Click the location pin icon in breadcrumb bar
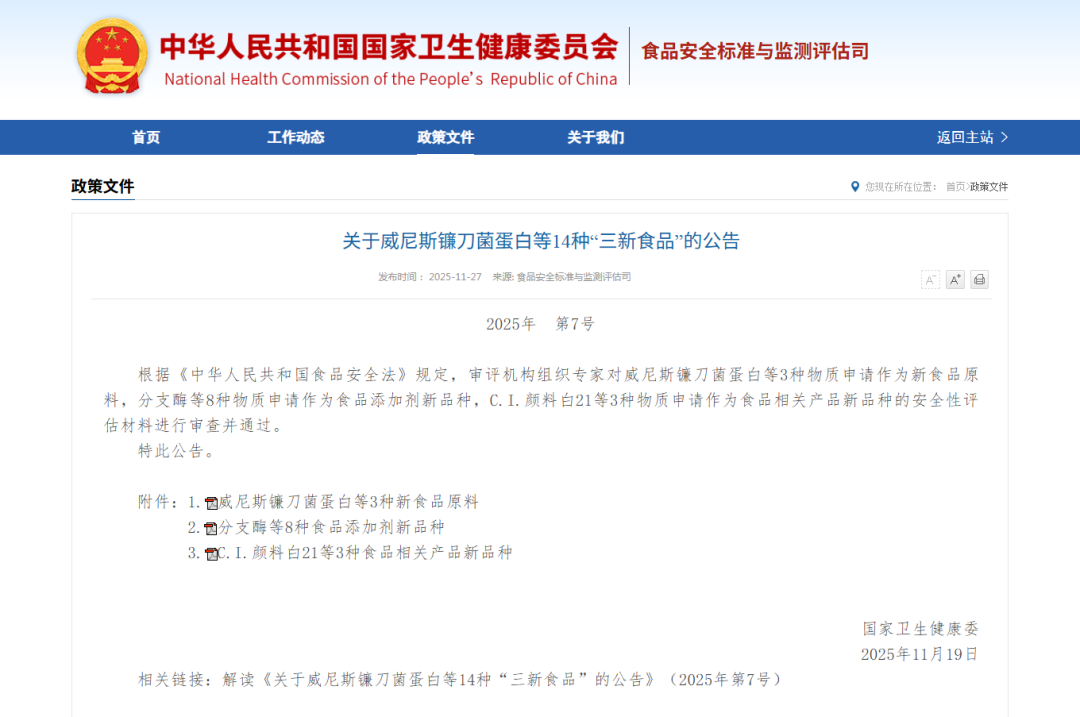The height and width of the screenshot is (717, 1080). 854,187
